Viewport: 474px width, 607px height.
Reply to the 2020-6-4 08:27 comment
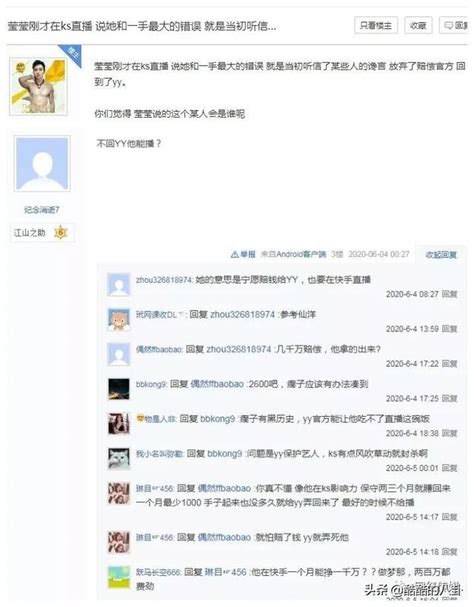point(450,294)
